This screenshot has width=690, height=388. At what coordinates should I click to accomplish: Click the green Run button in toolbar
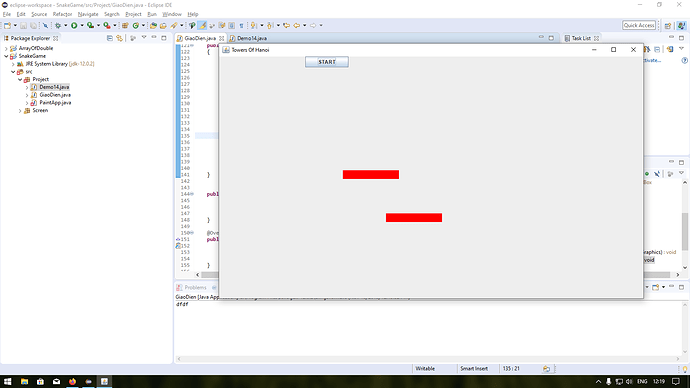tap(74, 26)
